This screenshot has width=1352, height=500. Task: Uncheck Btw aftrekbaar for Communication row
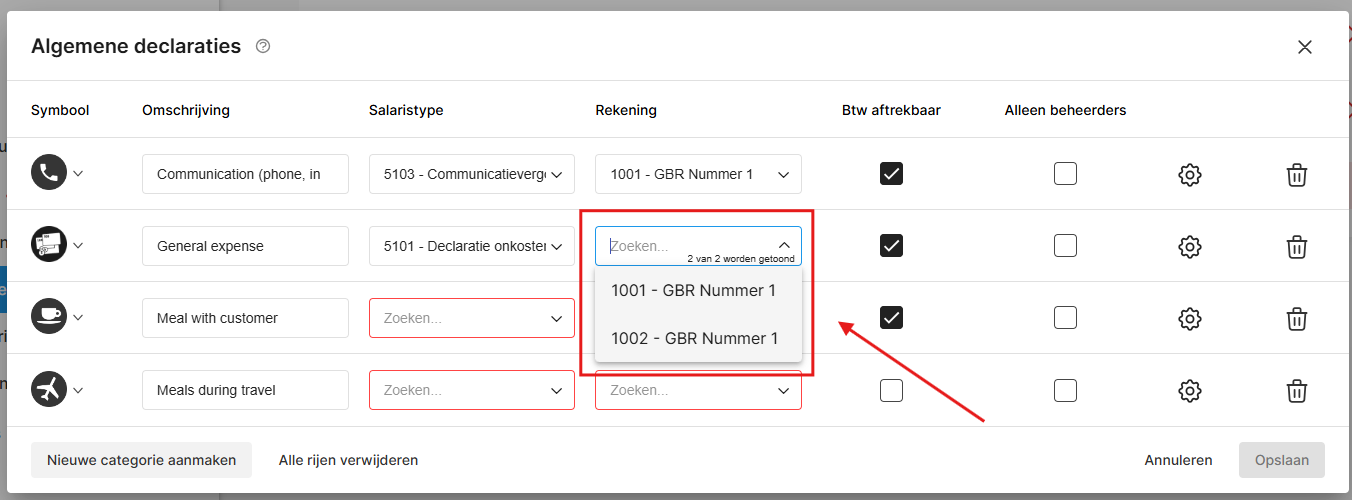pyautogui.click(x=891, y=174)
